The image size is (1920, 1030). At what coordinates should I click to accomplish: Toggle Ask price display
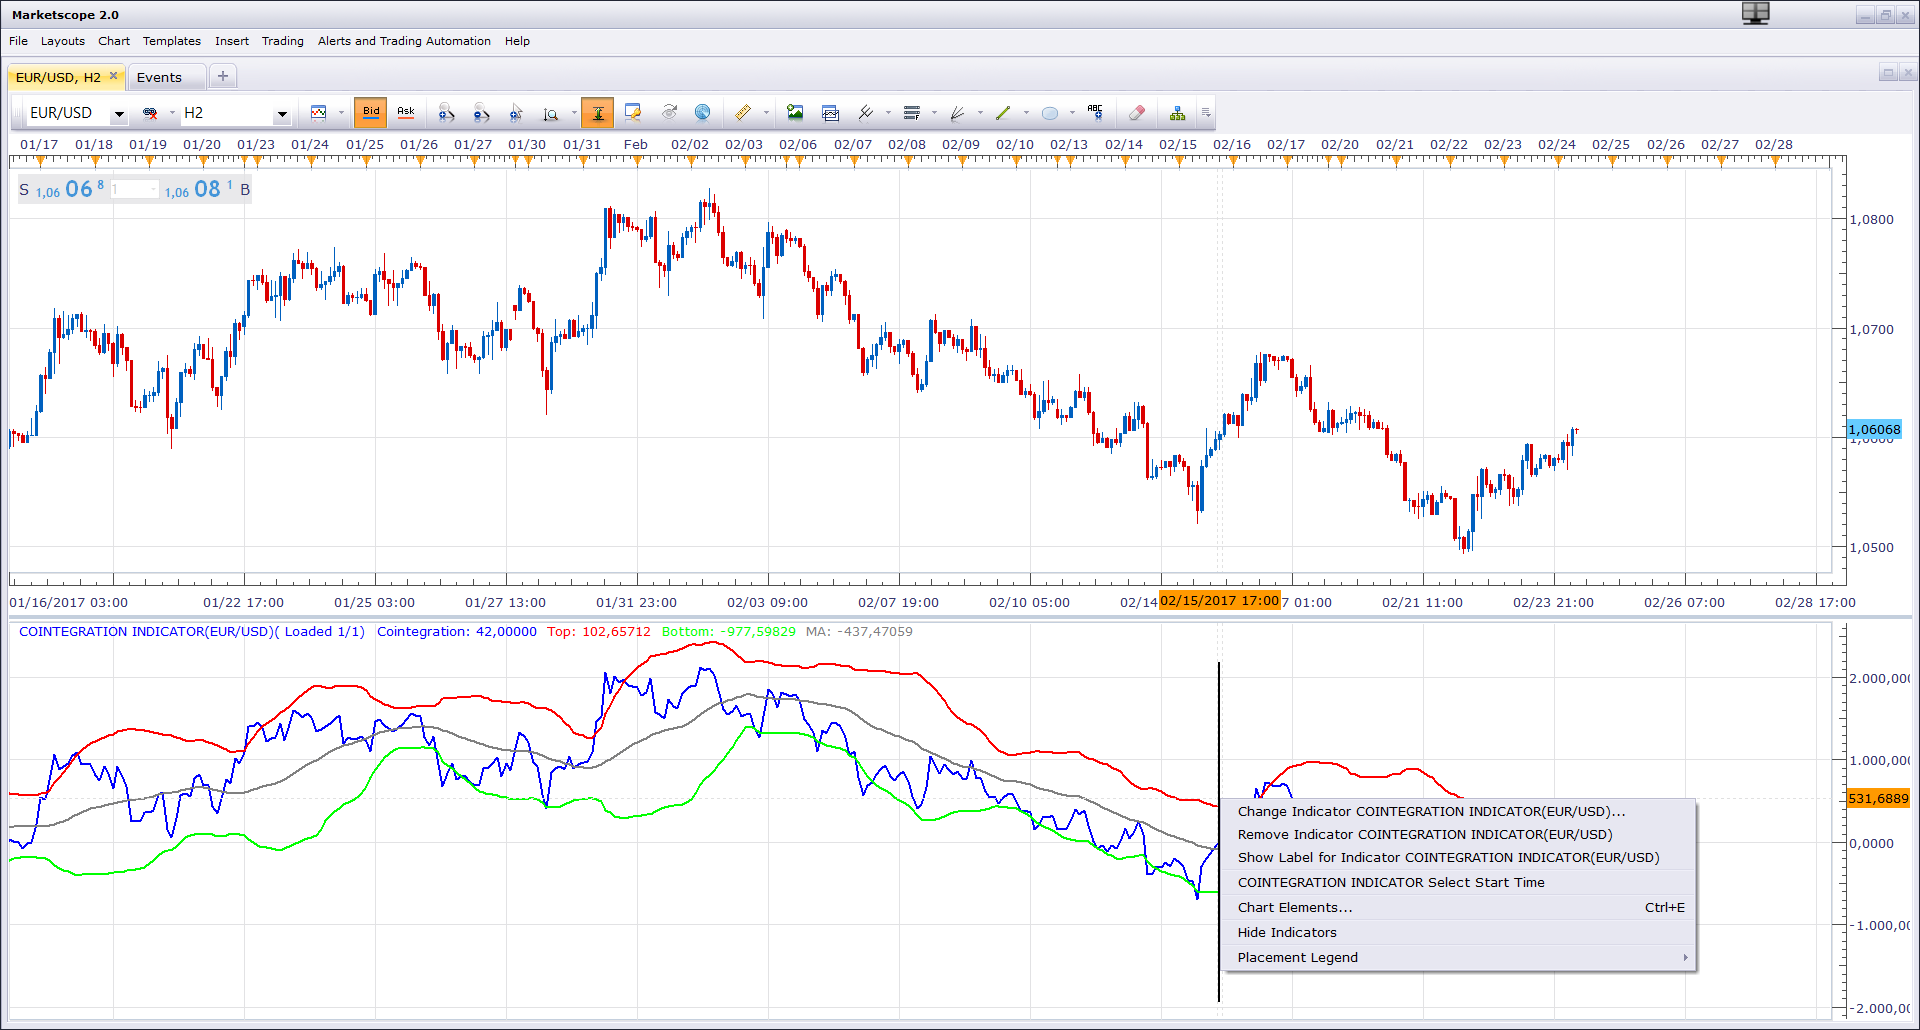point(406,113)
